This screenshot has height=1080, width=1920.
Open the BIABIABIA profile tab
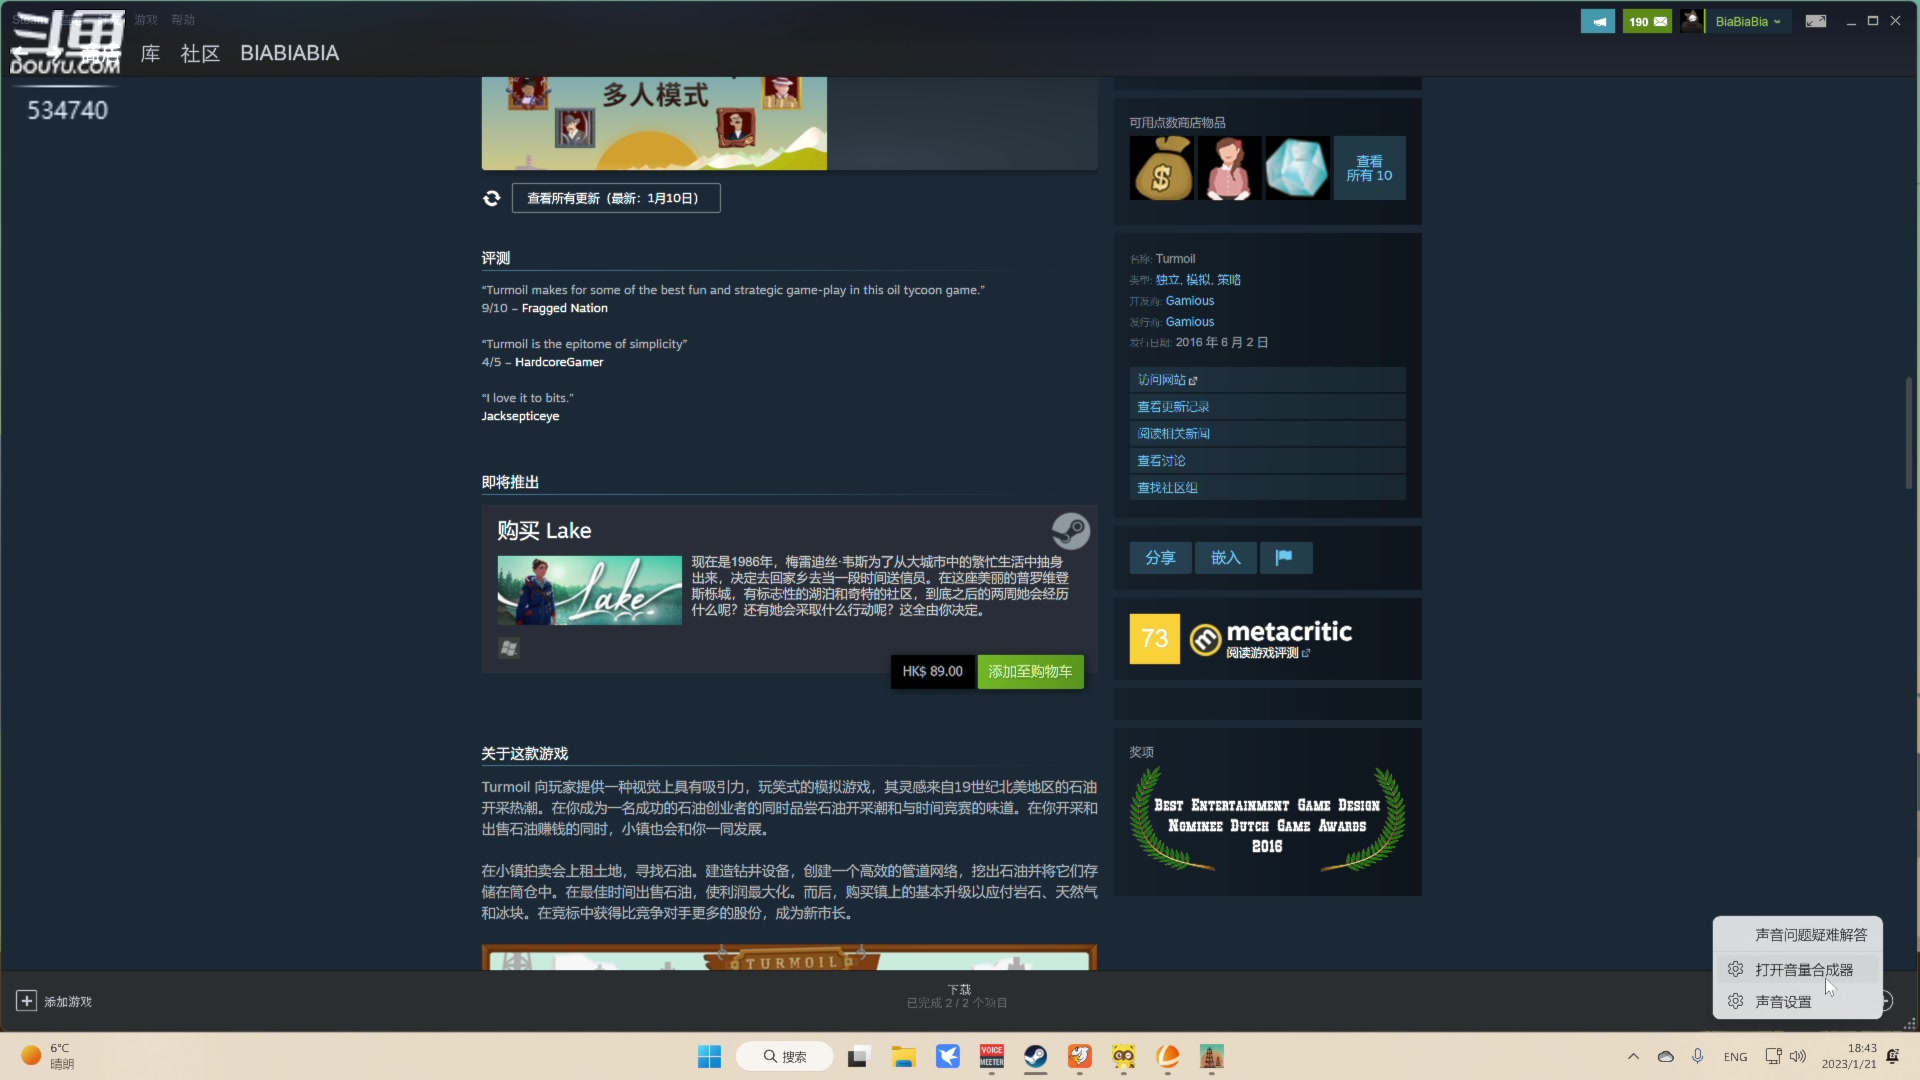pyautogui.click(x=289, y=53)
